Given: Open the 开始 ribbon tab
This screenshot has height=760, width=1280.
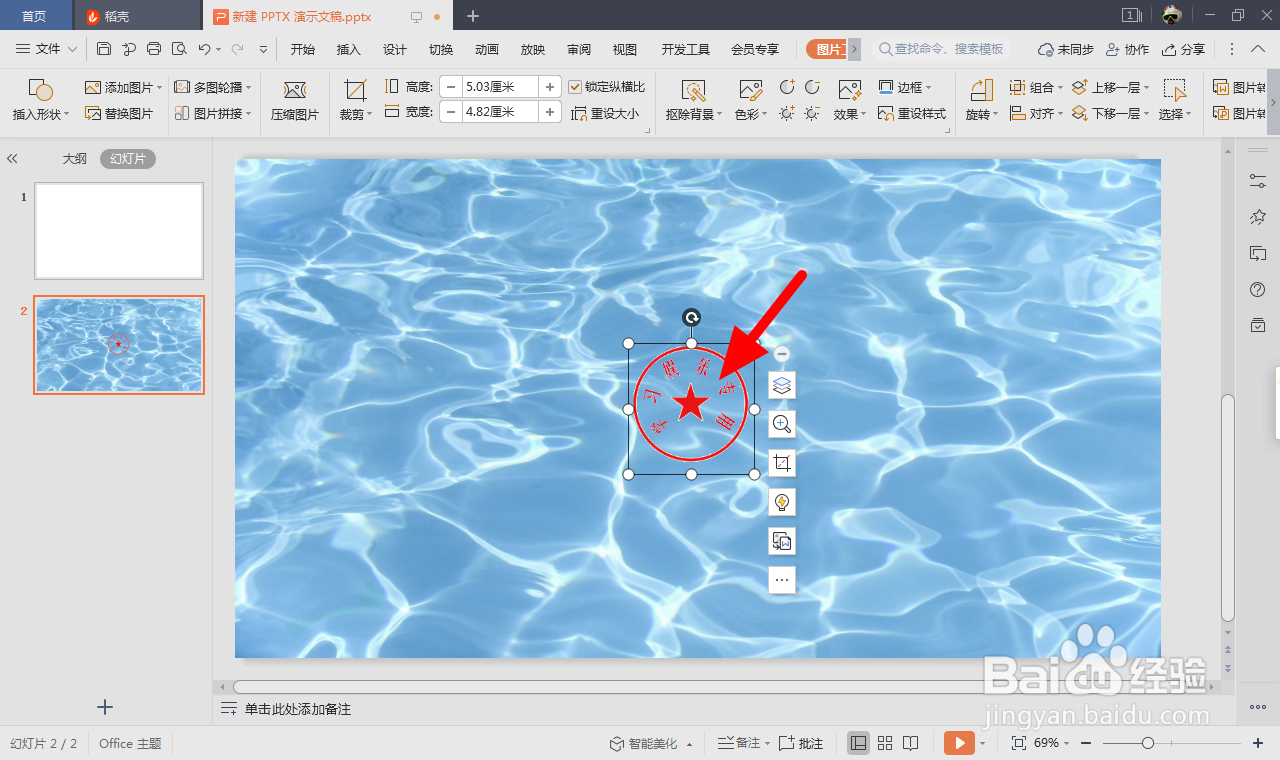Looking at the screenshot, I should point(303,49).
